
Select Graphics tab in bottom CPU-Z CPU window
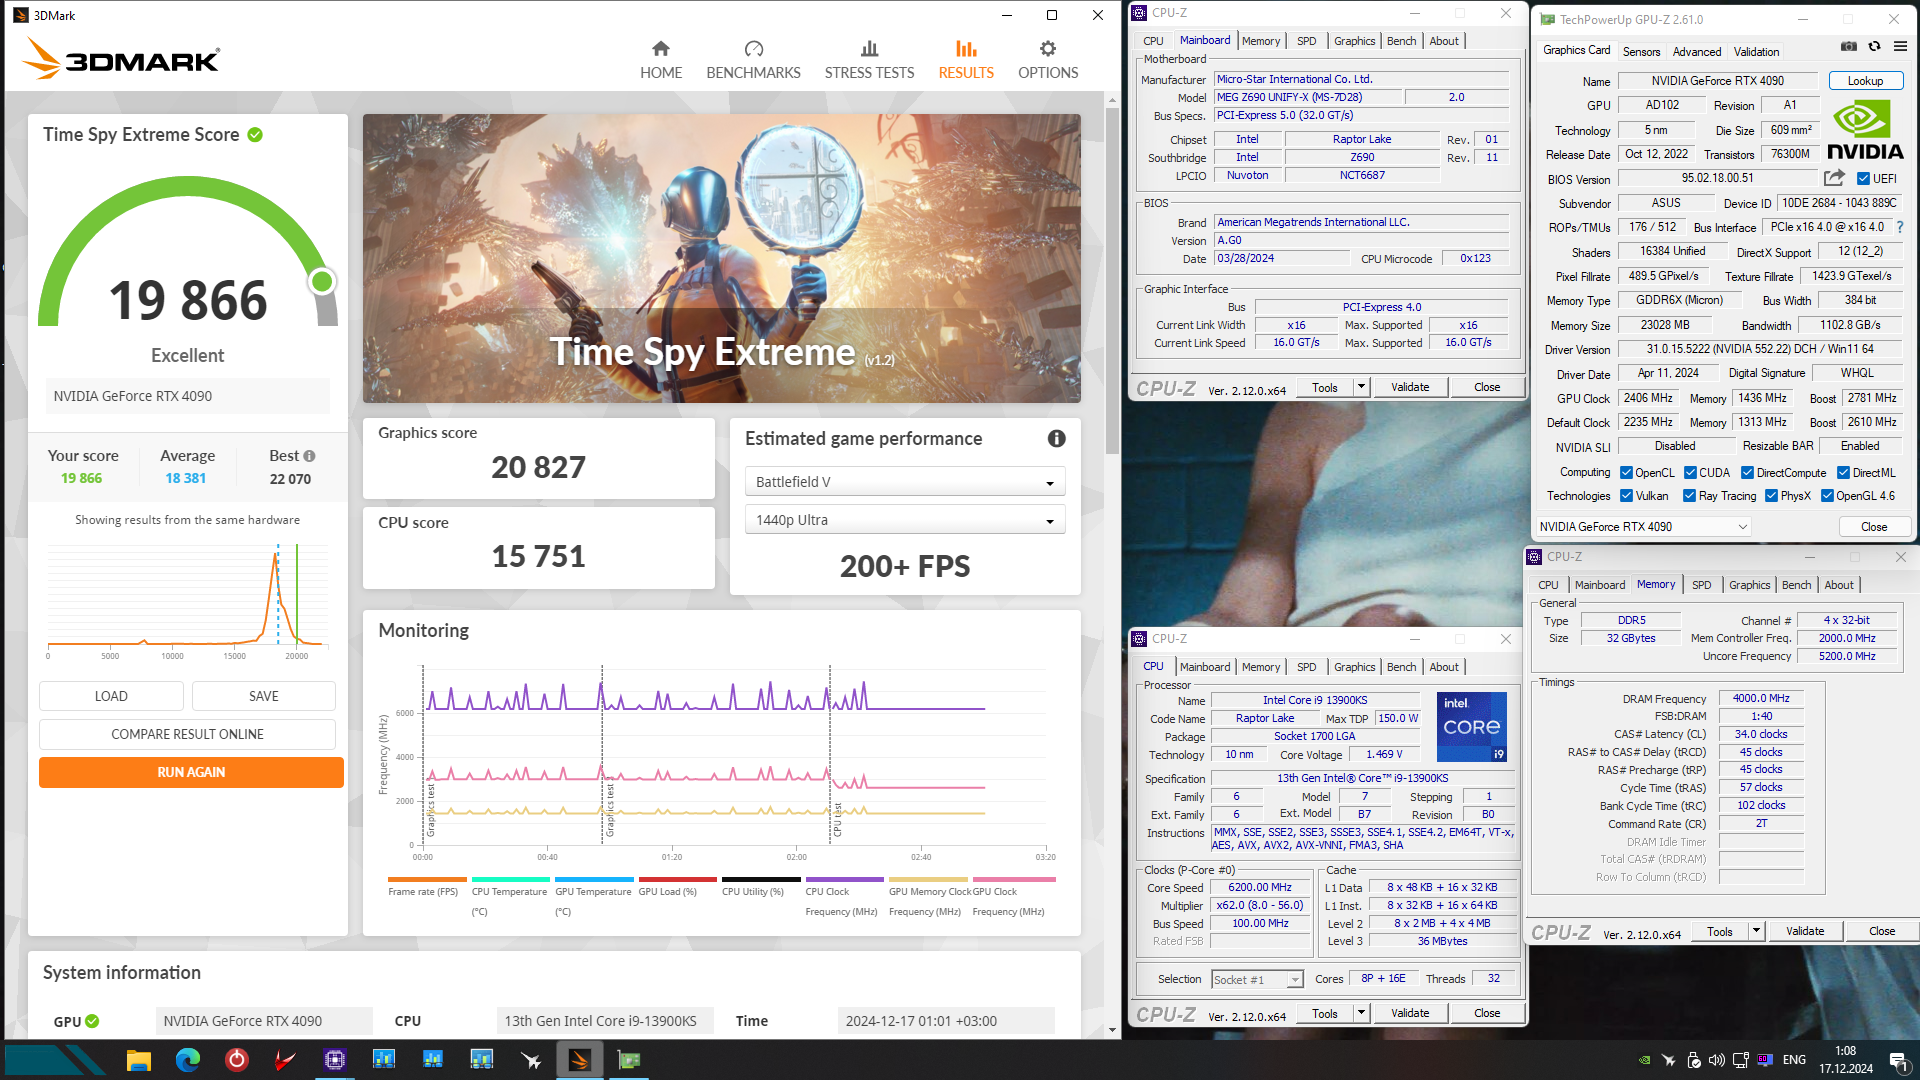(1354, 667)
